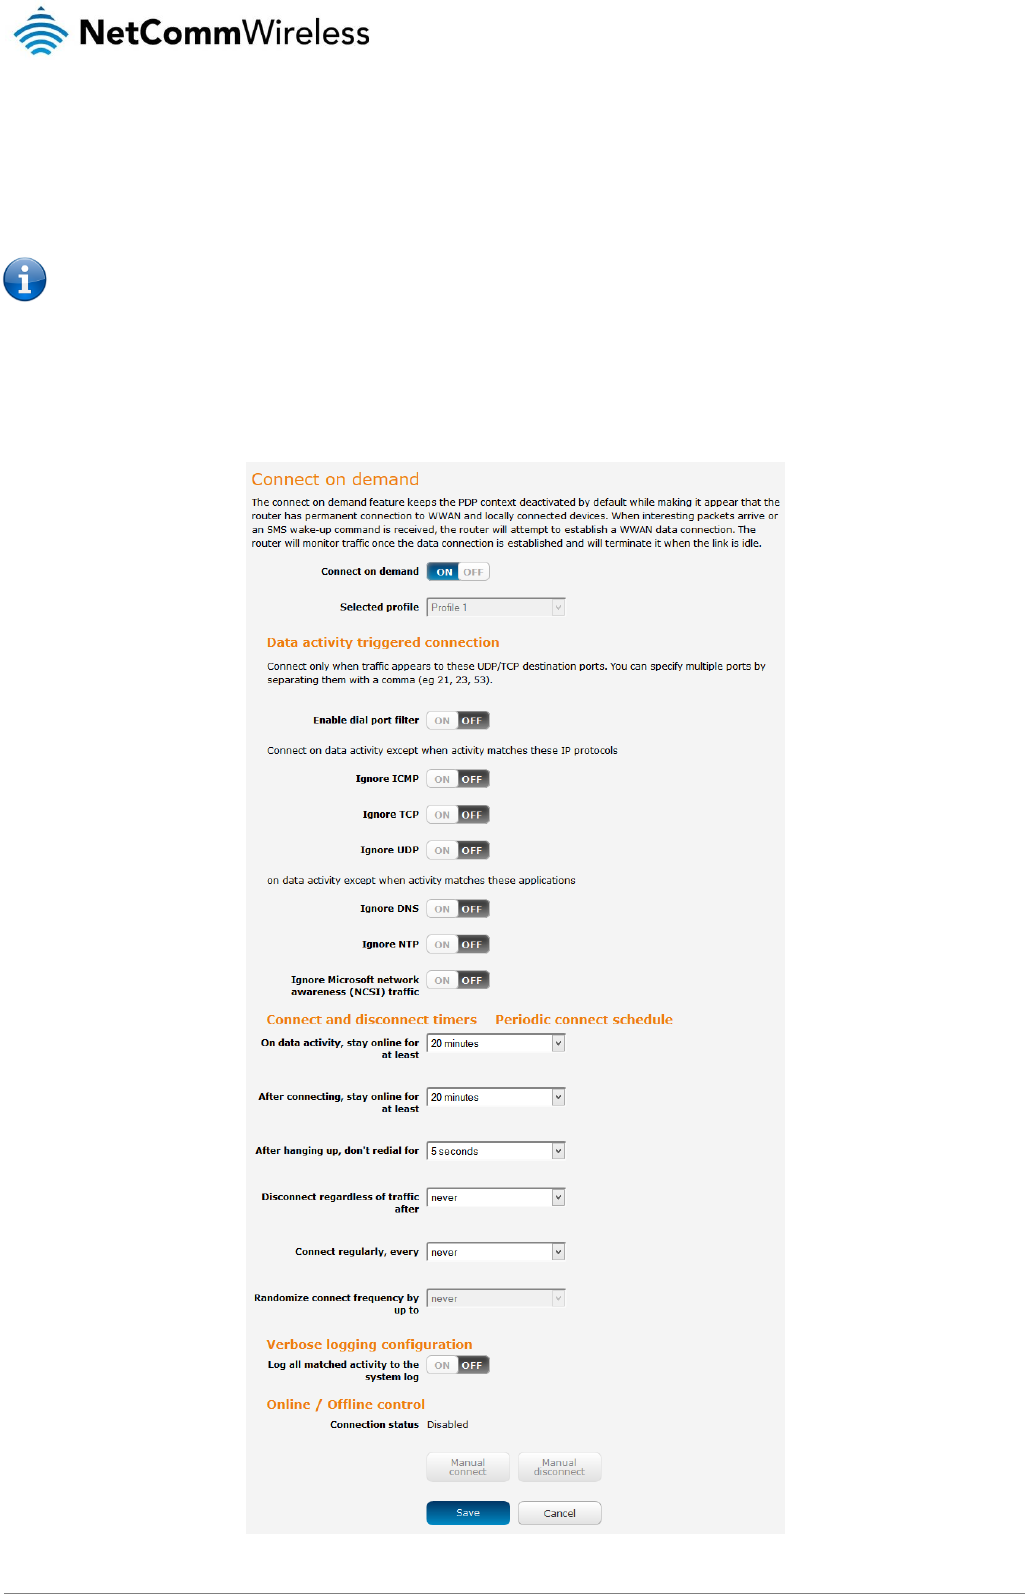Screen dimensions: 1025x1594
Task: Switch on Ignore UDP
Action: [x=458, y=850]
